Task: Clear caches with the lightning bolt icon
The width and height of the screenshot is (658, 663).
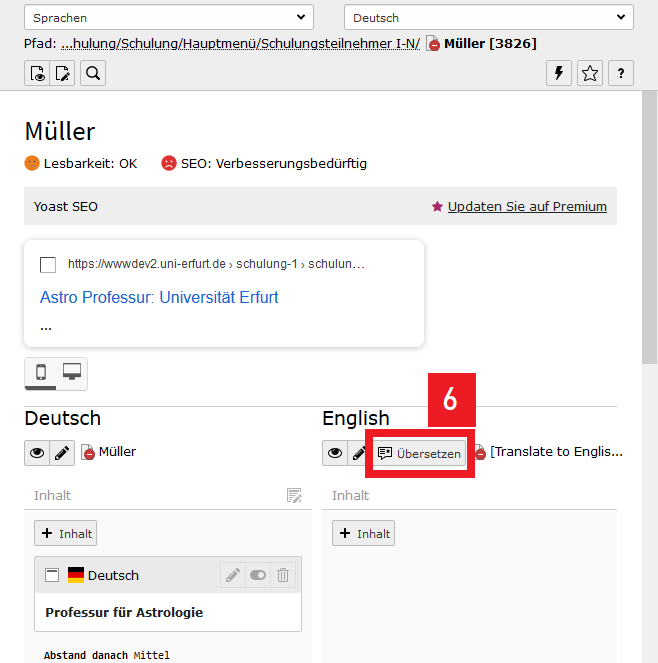Action: click(560, 73)
